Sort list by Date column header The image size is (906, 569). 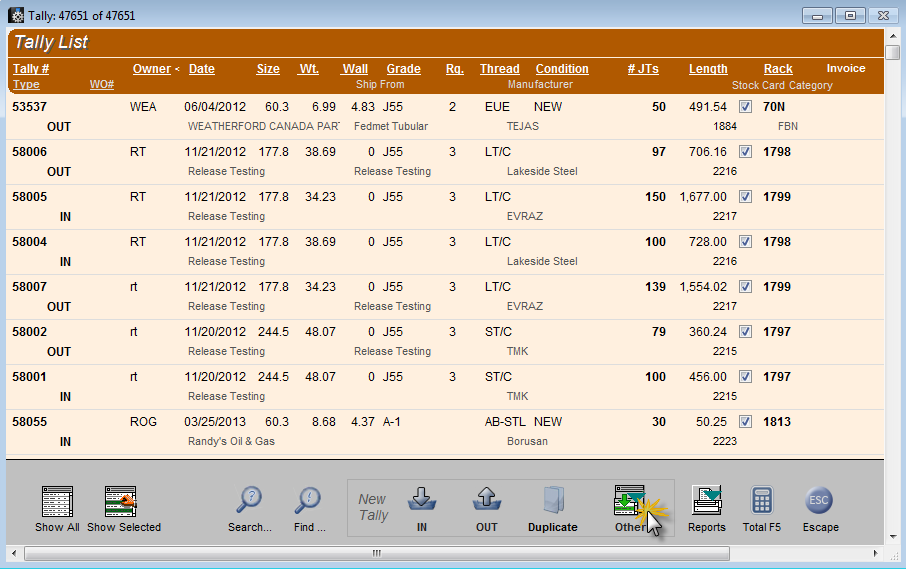(202, 69)
